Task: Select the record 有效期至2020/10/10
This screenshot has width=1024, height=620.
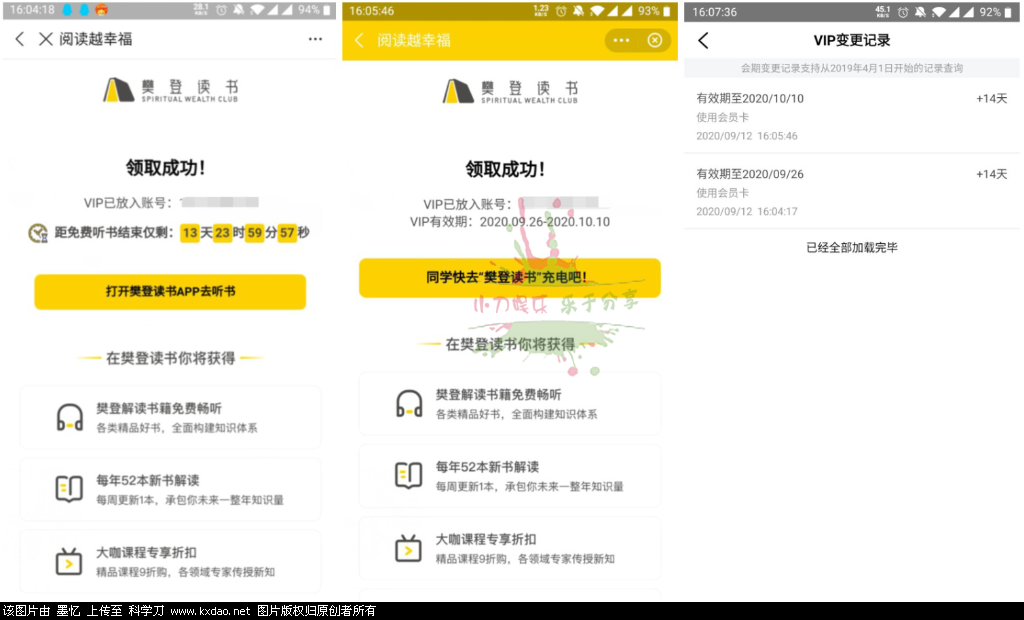Action: [852, 116]
